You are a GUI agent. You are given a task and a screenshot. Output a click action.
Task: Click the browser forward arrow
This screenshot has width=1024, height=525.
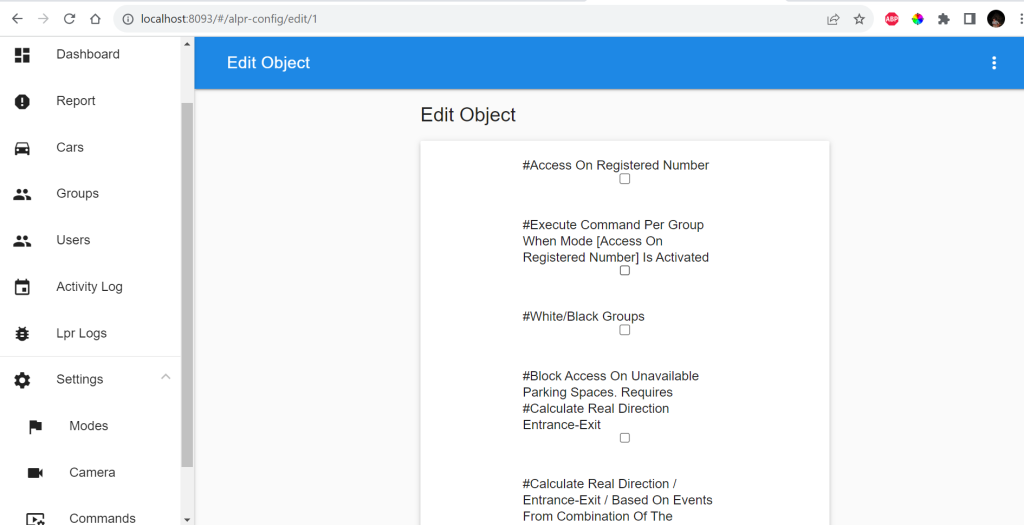click(x=43, y=19)
